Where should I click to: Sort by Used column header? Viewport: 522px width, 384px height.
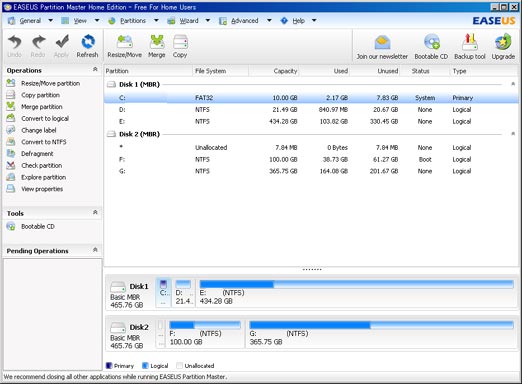click(x=324, y=71)
